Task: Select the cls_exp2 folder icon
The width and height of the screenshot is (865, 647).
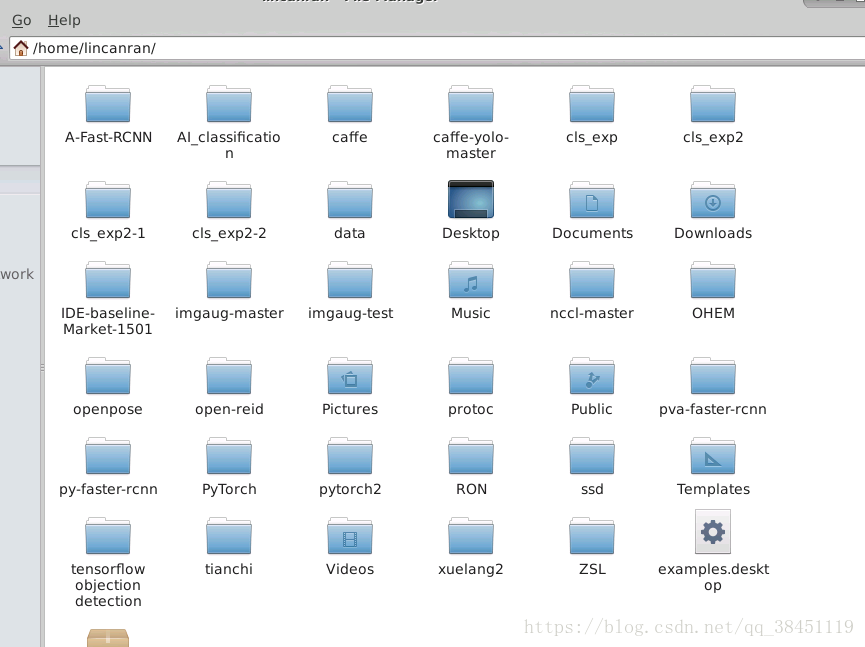Action: point(713,104)
